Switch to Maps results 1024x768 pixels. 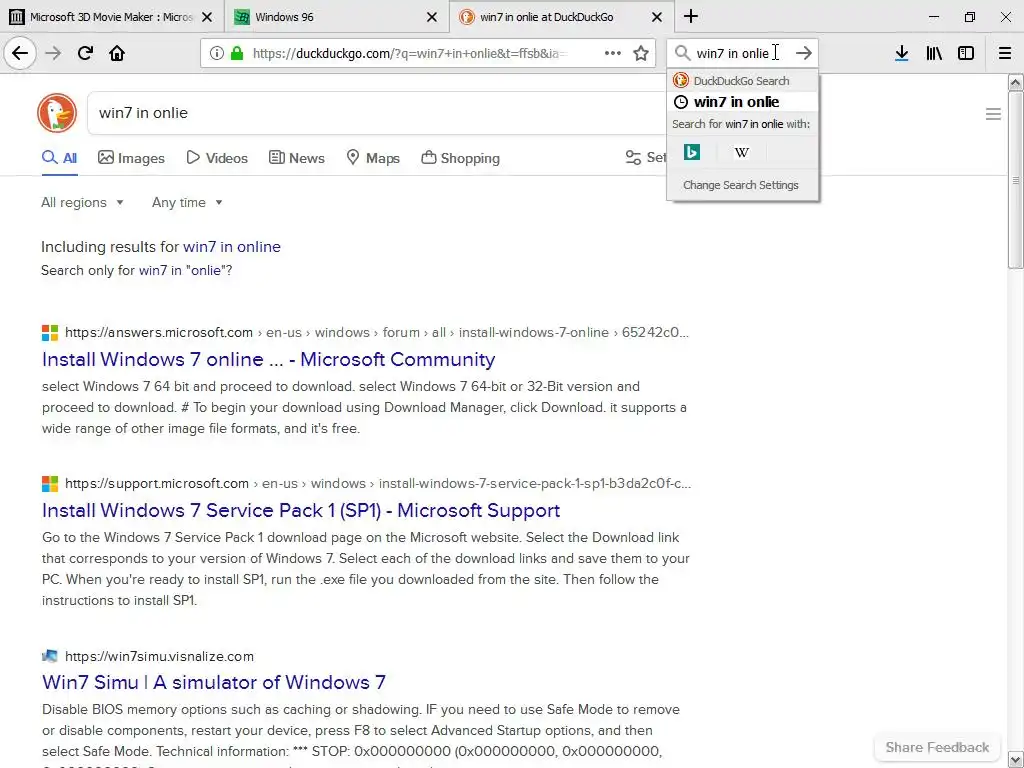(x=372, y=158)
